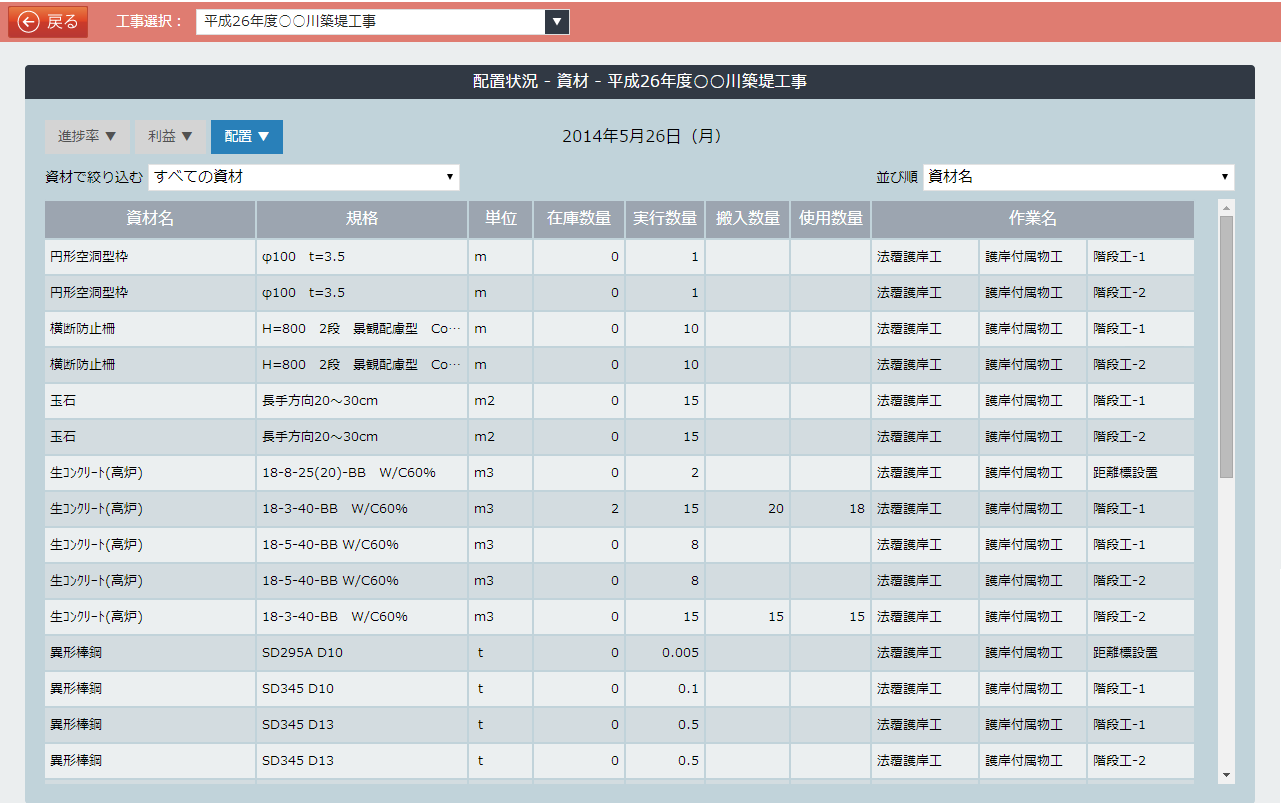Click the vertical scrollbar thumb

pos(1226,347)
